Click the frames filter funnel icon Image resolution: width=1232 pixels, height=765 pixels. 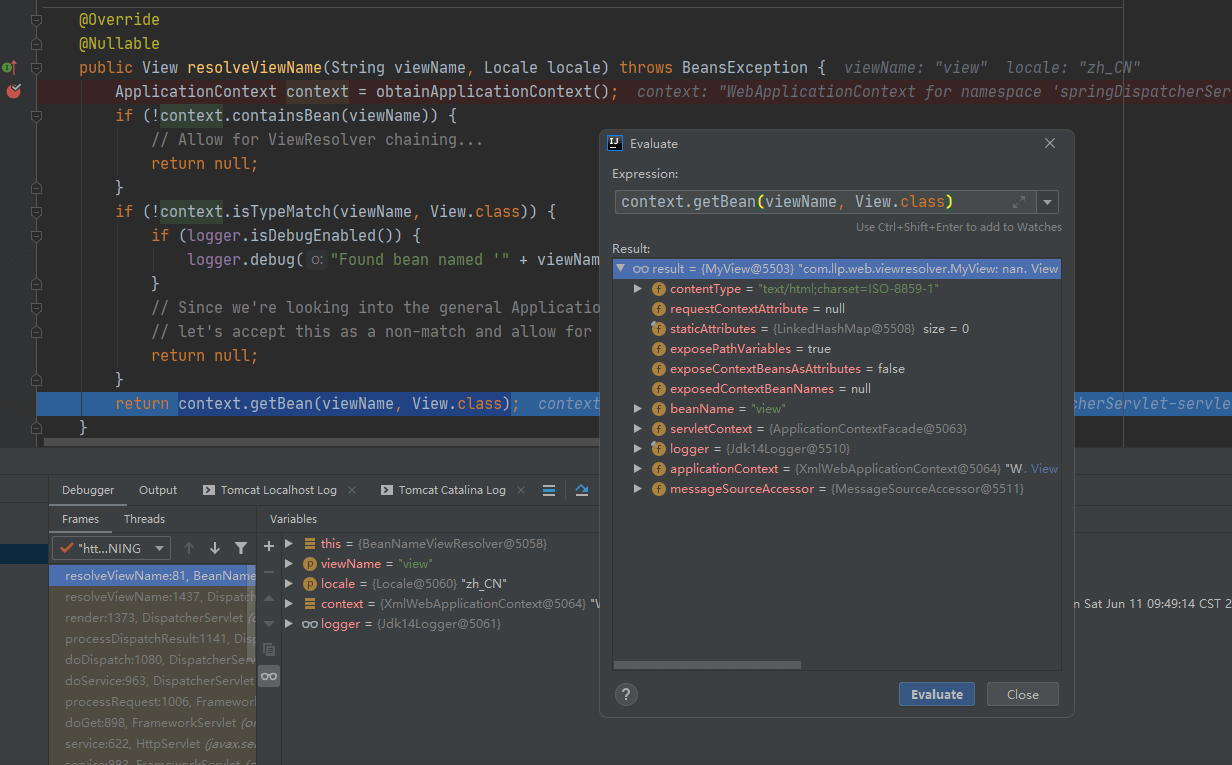pyautogui.click(x=240, y=548)
